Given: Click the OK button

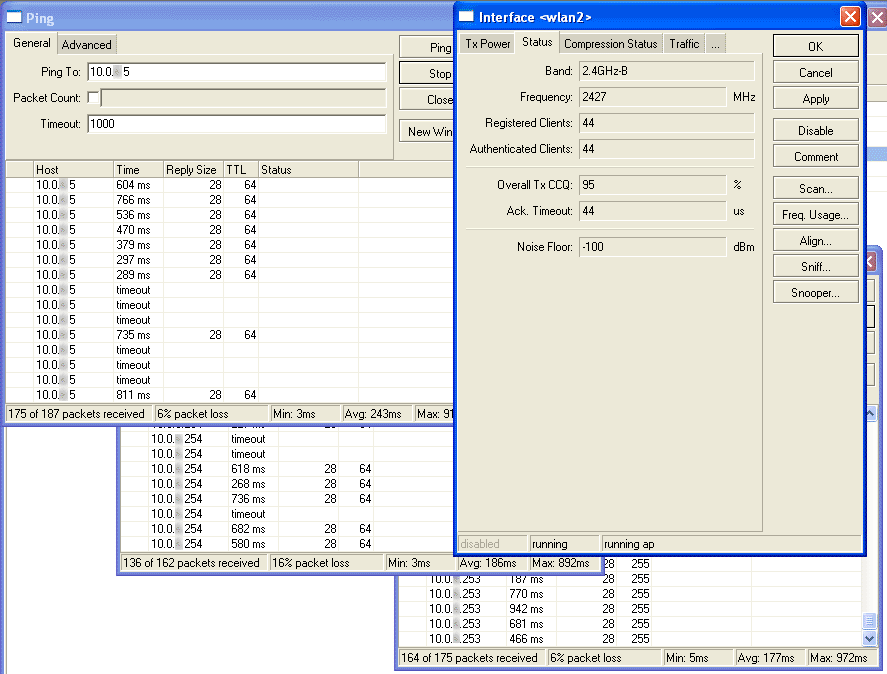Looking at the screenshot, I should [815, 46].
